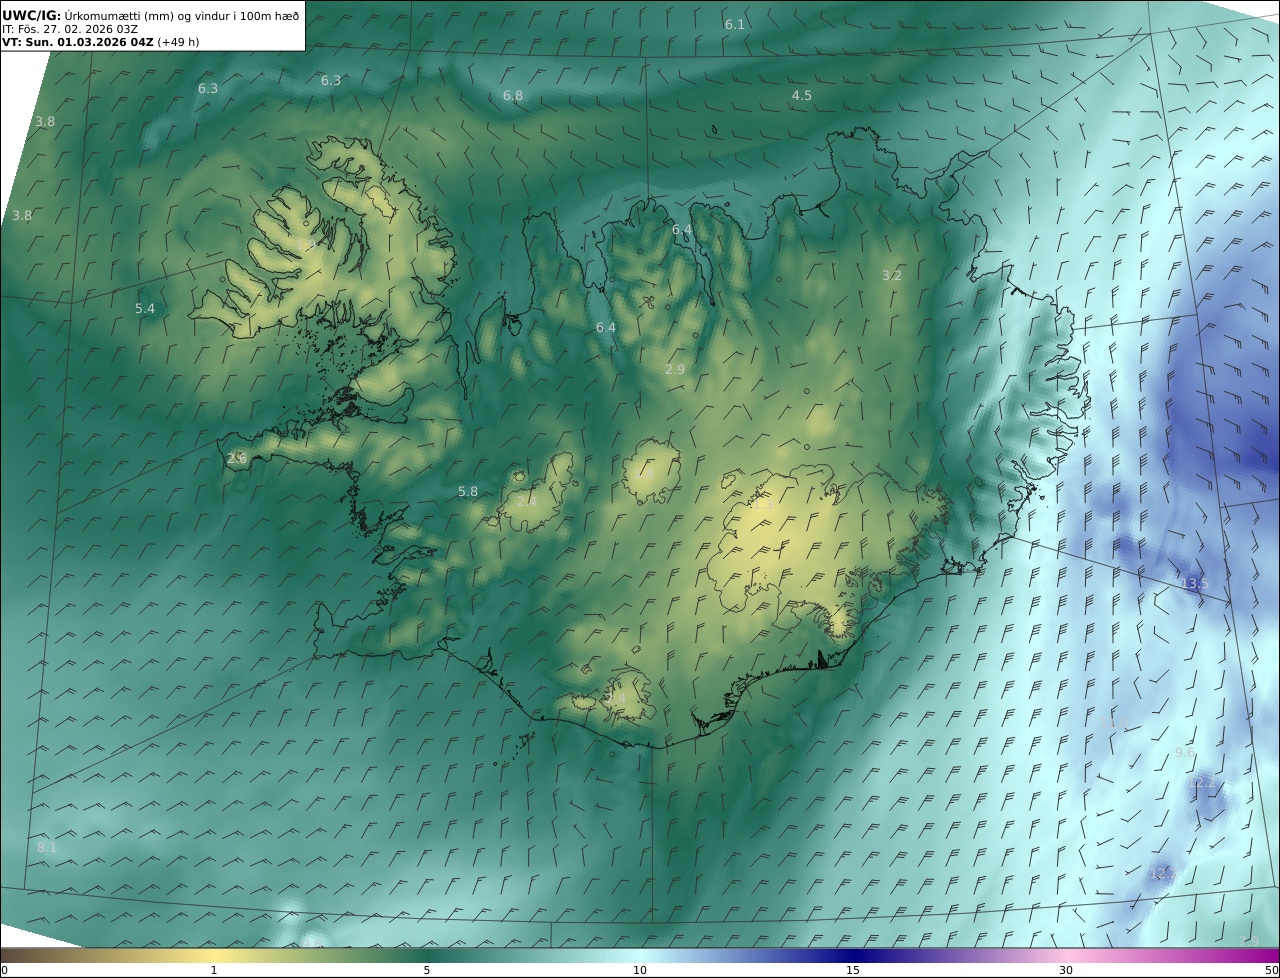
Task: Click the colorbar tick label 50
Action: click(1271, 970)
